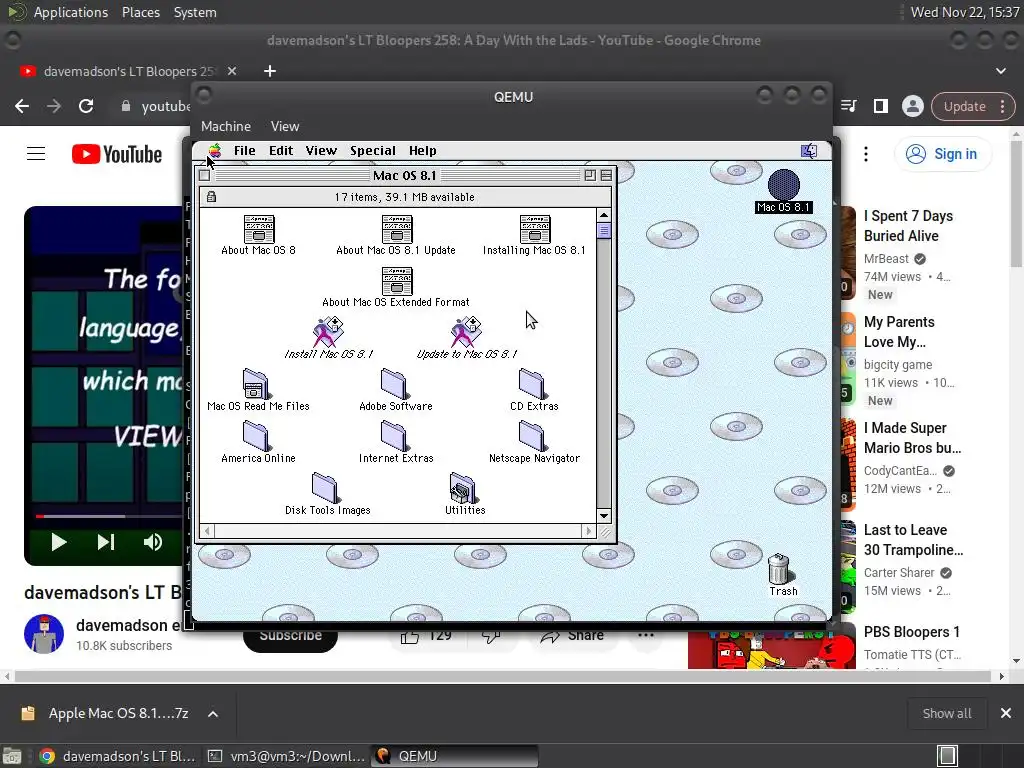
Task: Launch Install Mac OS 8.1 installer icon
Action: [x=328, y=332]
